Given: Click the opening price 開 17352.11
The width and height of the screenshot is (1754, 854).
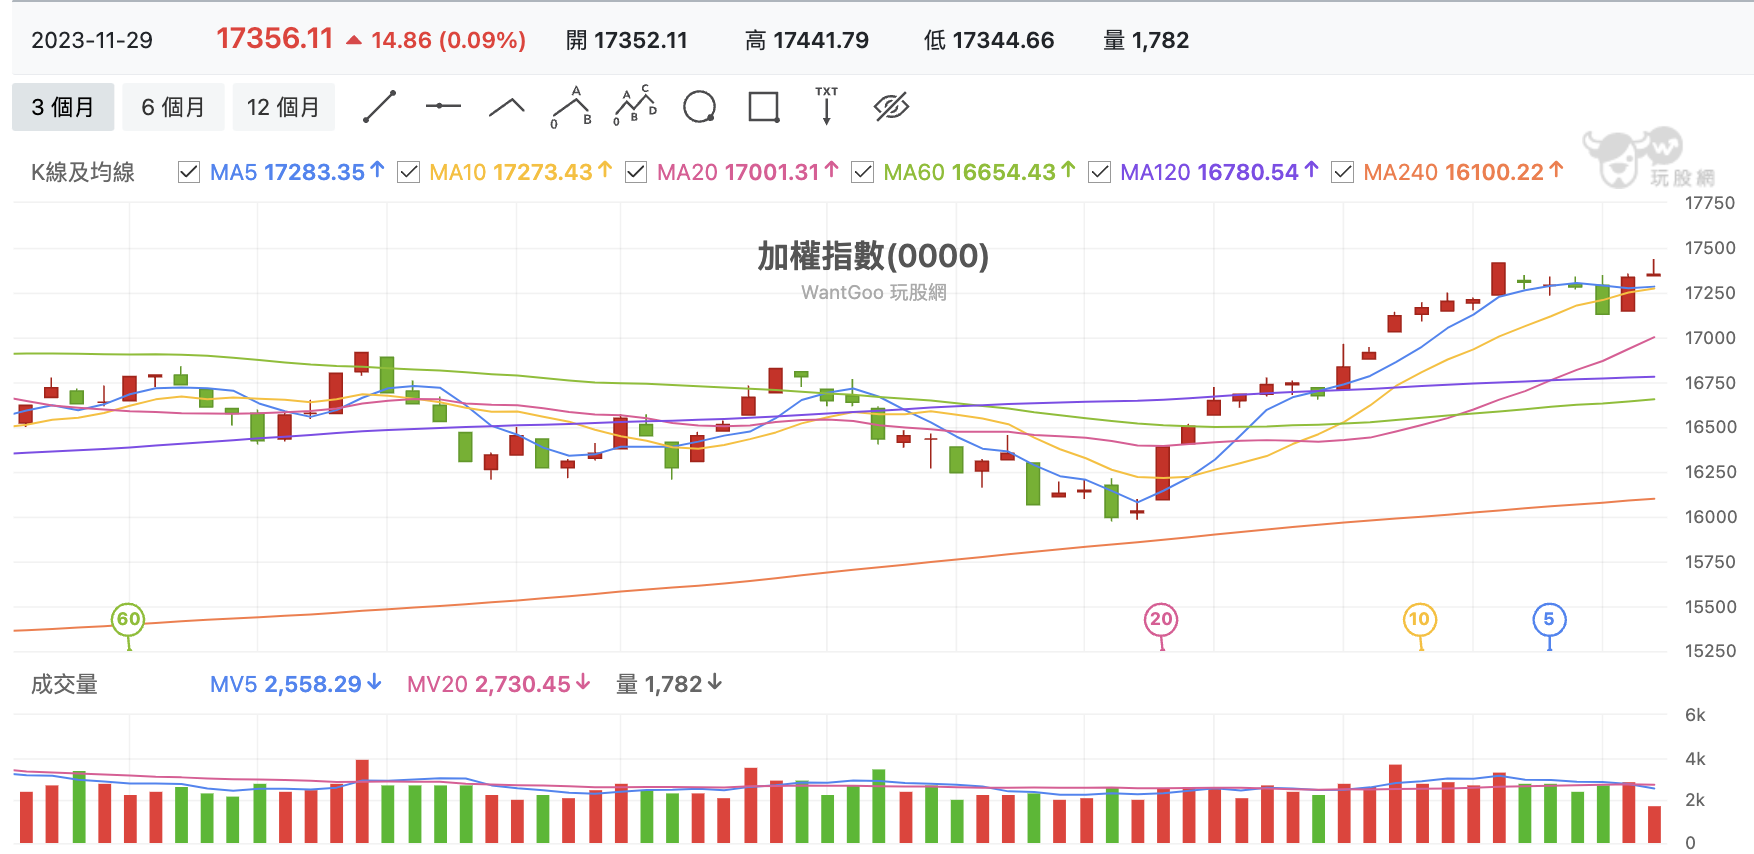Looking at the screenshot, I should (627, 40).
